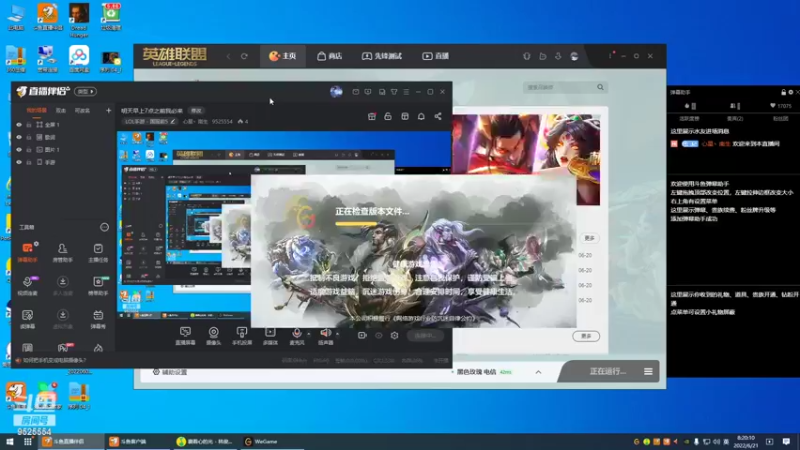Open 弹幕助手 overlay settings gear

(791, 92)
